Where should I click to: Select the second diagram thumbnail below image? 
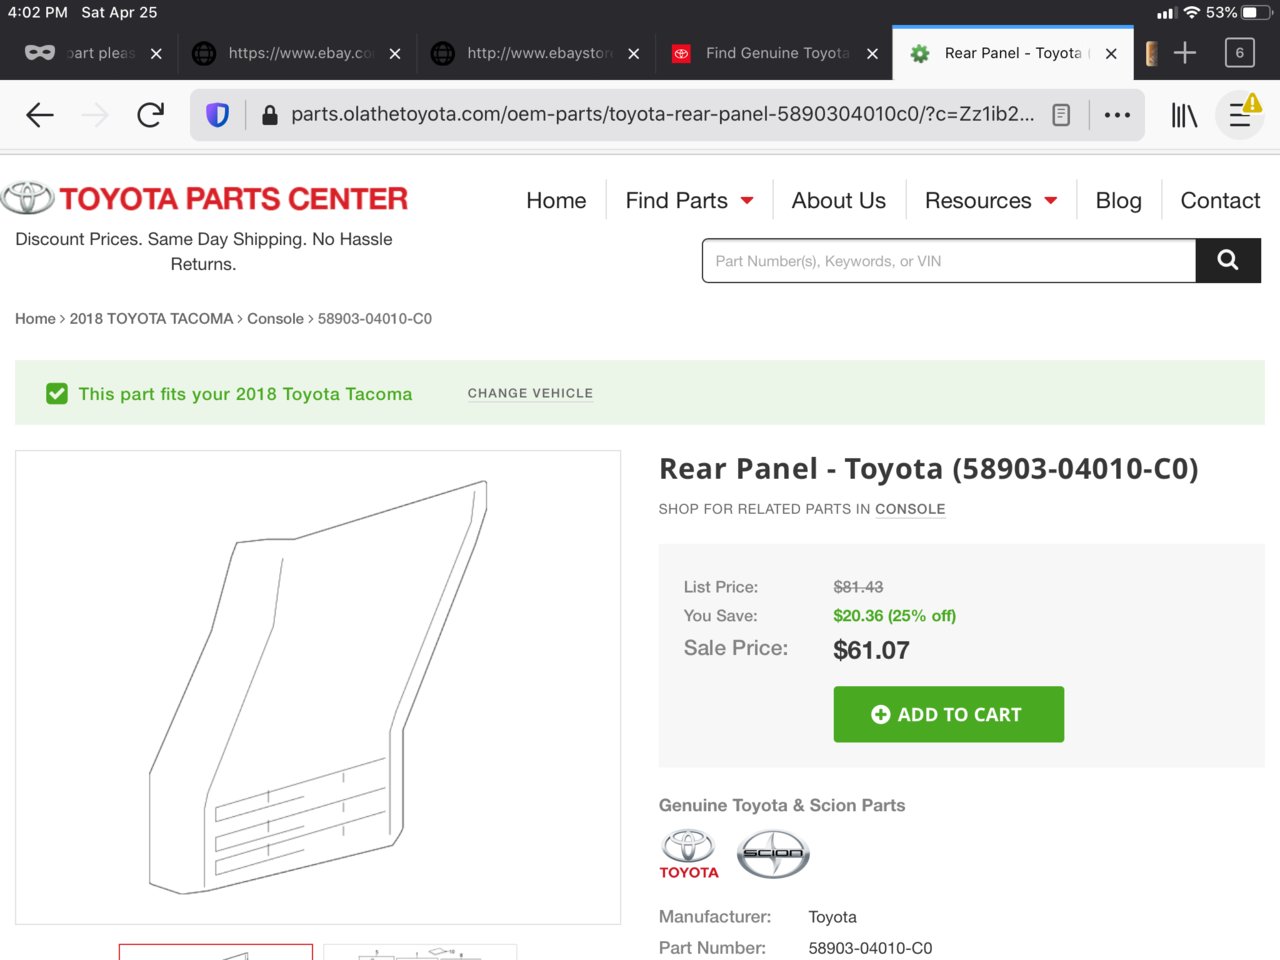click(420, 952)
